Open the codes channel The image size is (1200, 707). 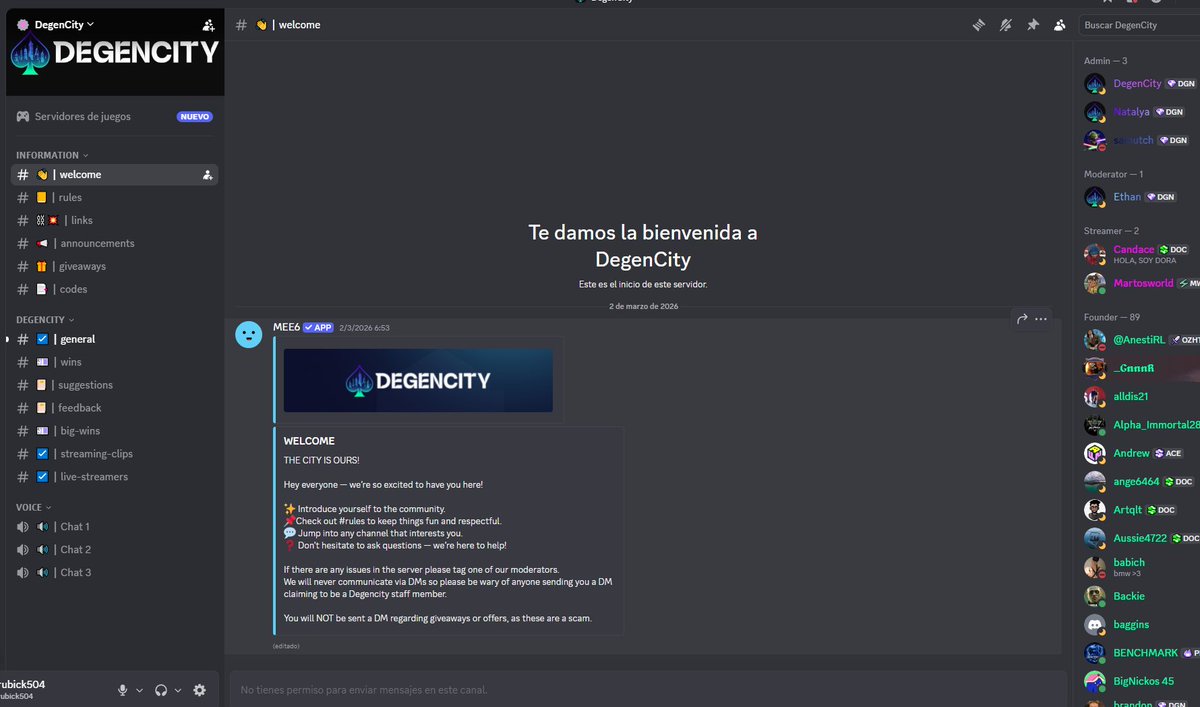click(x=114, y=289)
